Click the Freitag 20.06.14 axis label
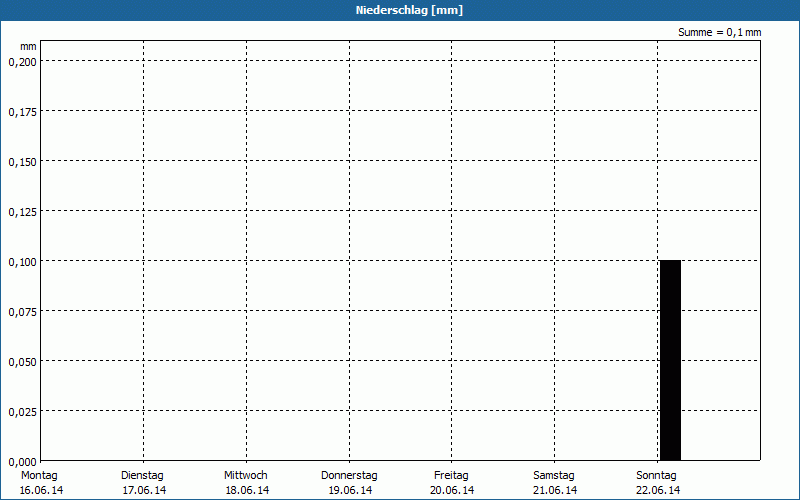This screenshot has width=800, height=500. pos(451,482)
